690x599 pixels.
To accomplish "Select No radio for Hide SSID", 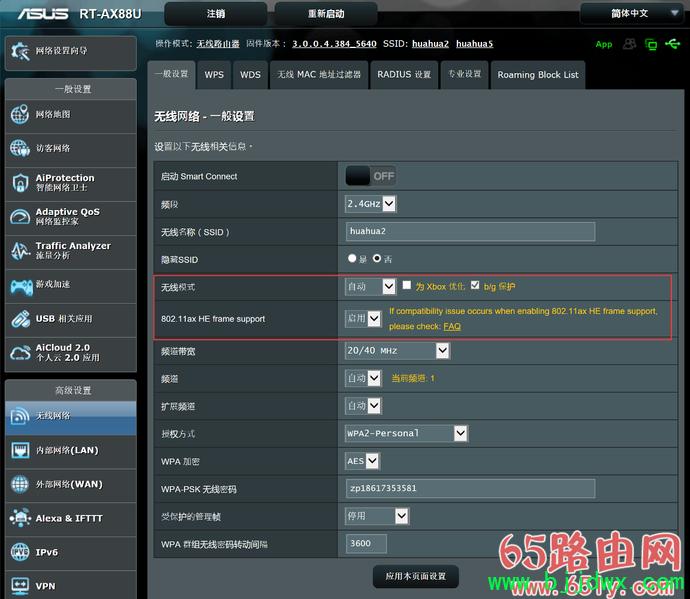I will pos(377,258).
